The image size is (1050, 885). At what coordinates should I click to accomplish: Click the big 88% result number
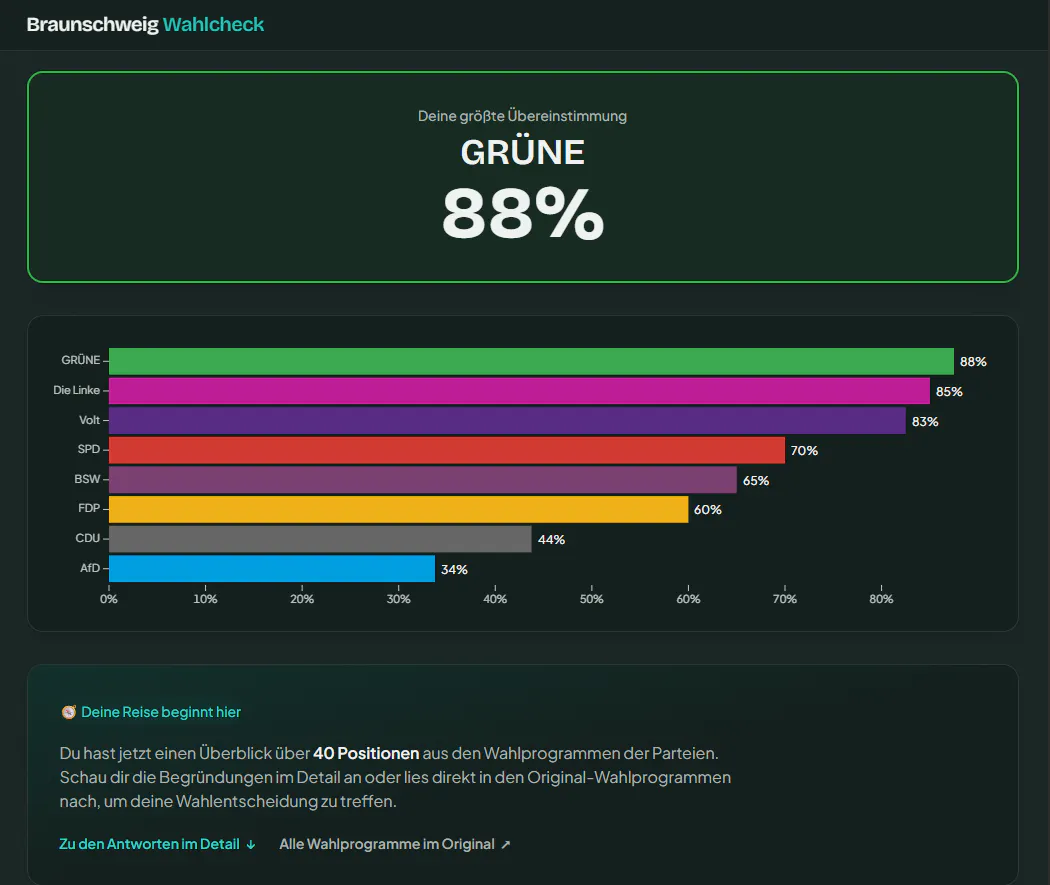pyautogui.click(x=523, y=214)
